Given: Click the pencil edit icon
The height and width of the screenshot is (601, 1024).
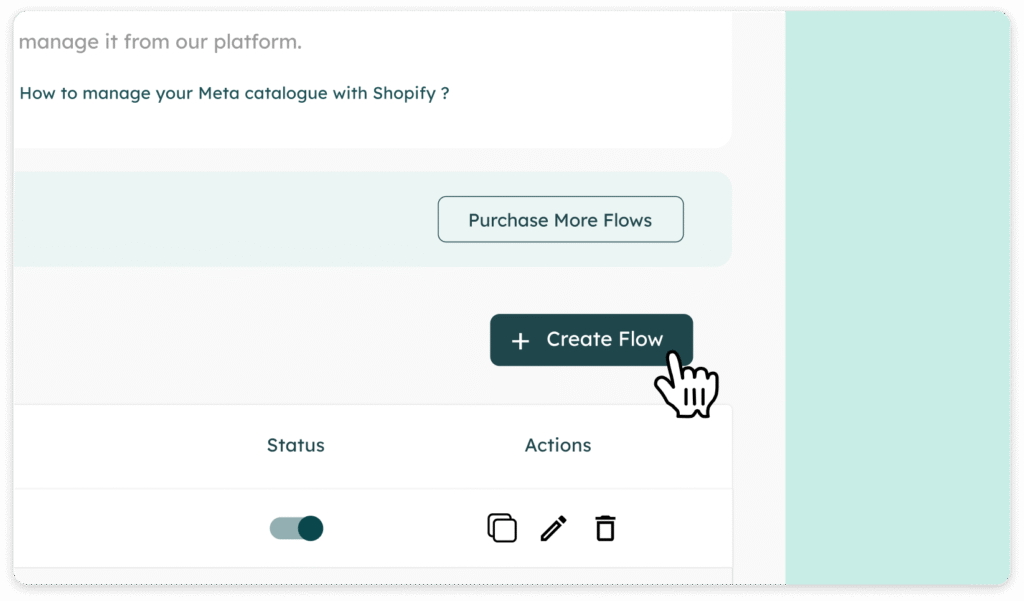Looking at the screenshot, I should pos(553,528).
